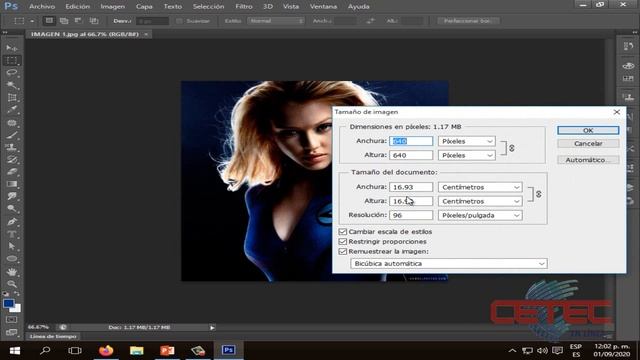Viewport: 640px width, 360px height.
Task: Open Línea de tiempo panel tab
Action: (x=53, y=337)
